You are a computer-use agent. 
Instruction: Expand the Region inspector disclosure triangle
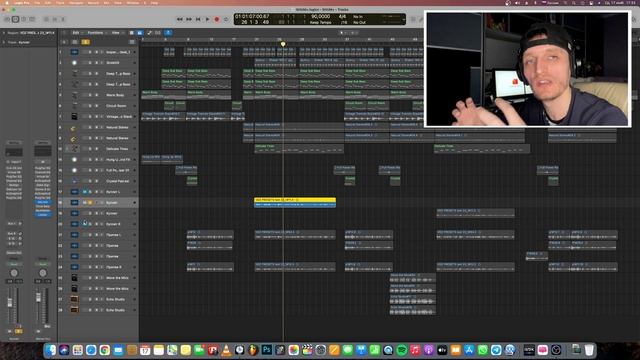pyautogui.click(x=4, y=33)
